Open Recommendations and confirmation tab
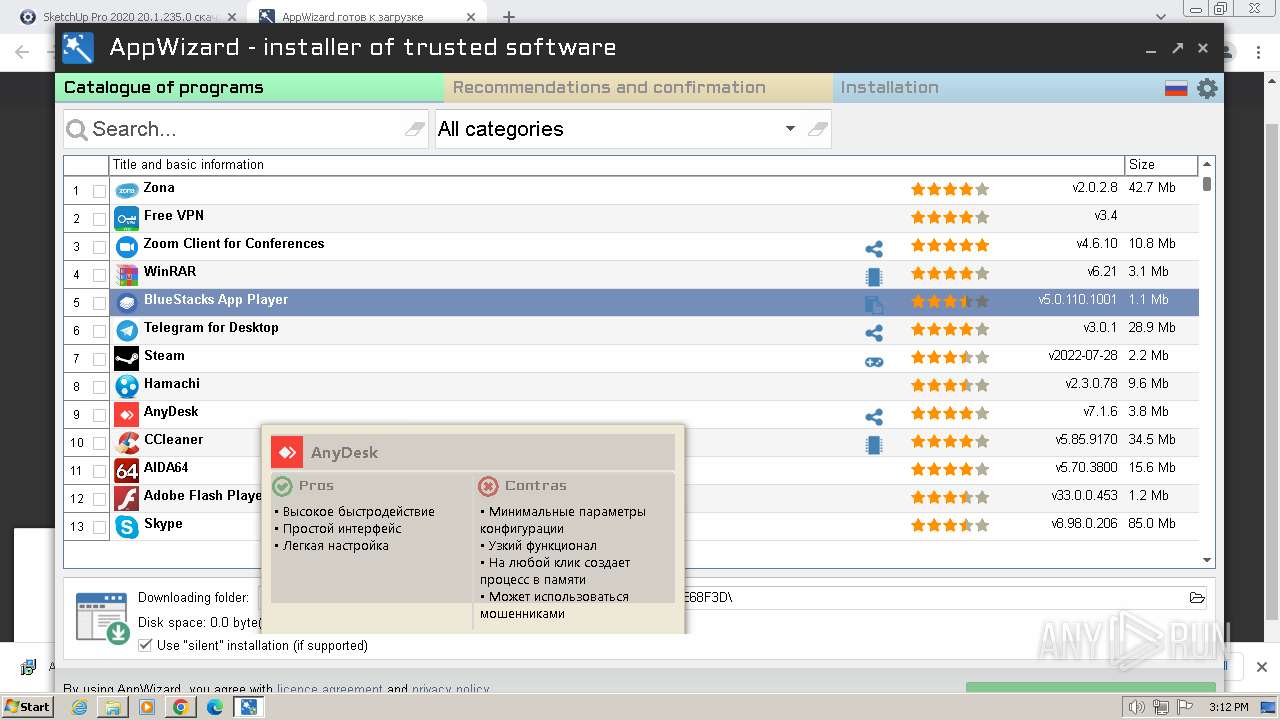 [638, 88]
